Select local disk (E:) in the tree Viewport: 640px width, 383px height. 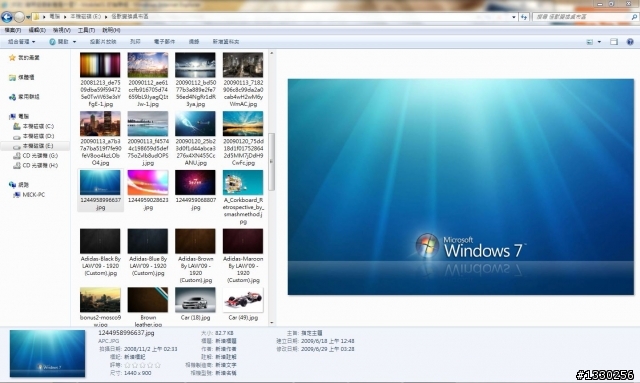[33, 146]
